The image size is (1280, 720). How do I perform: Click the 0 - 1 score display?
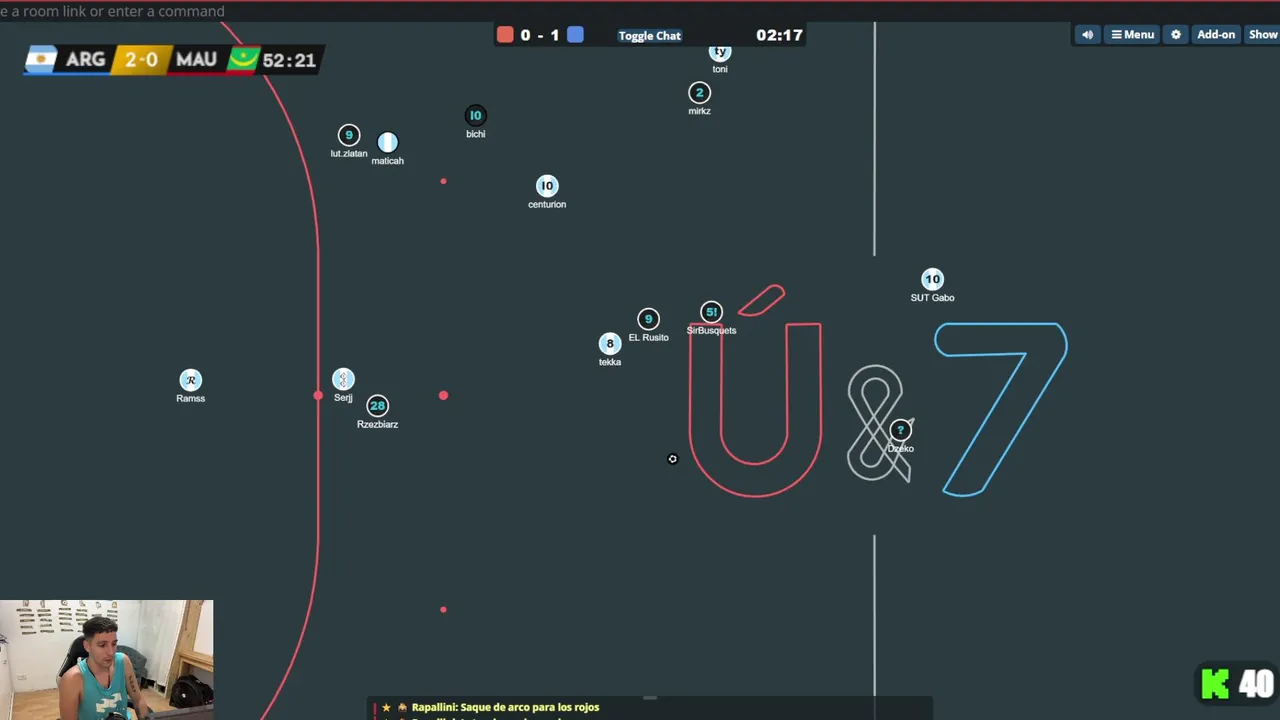(x=540, y=35)
